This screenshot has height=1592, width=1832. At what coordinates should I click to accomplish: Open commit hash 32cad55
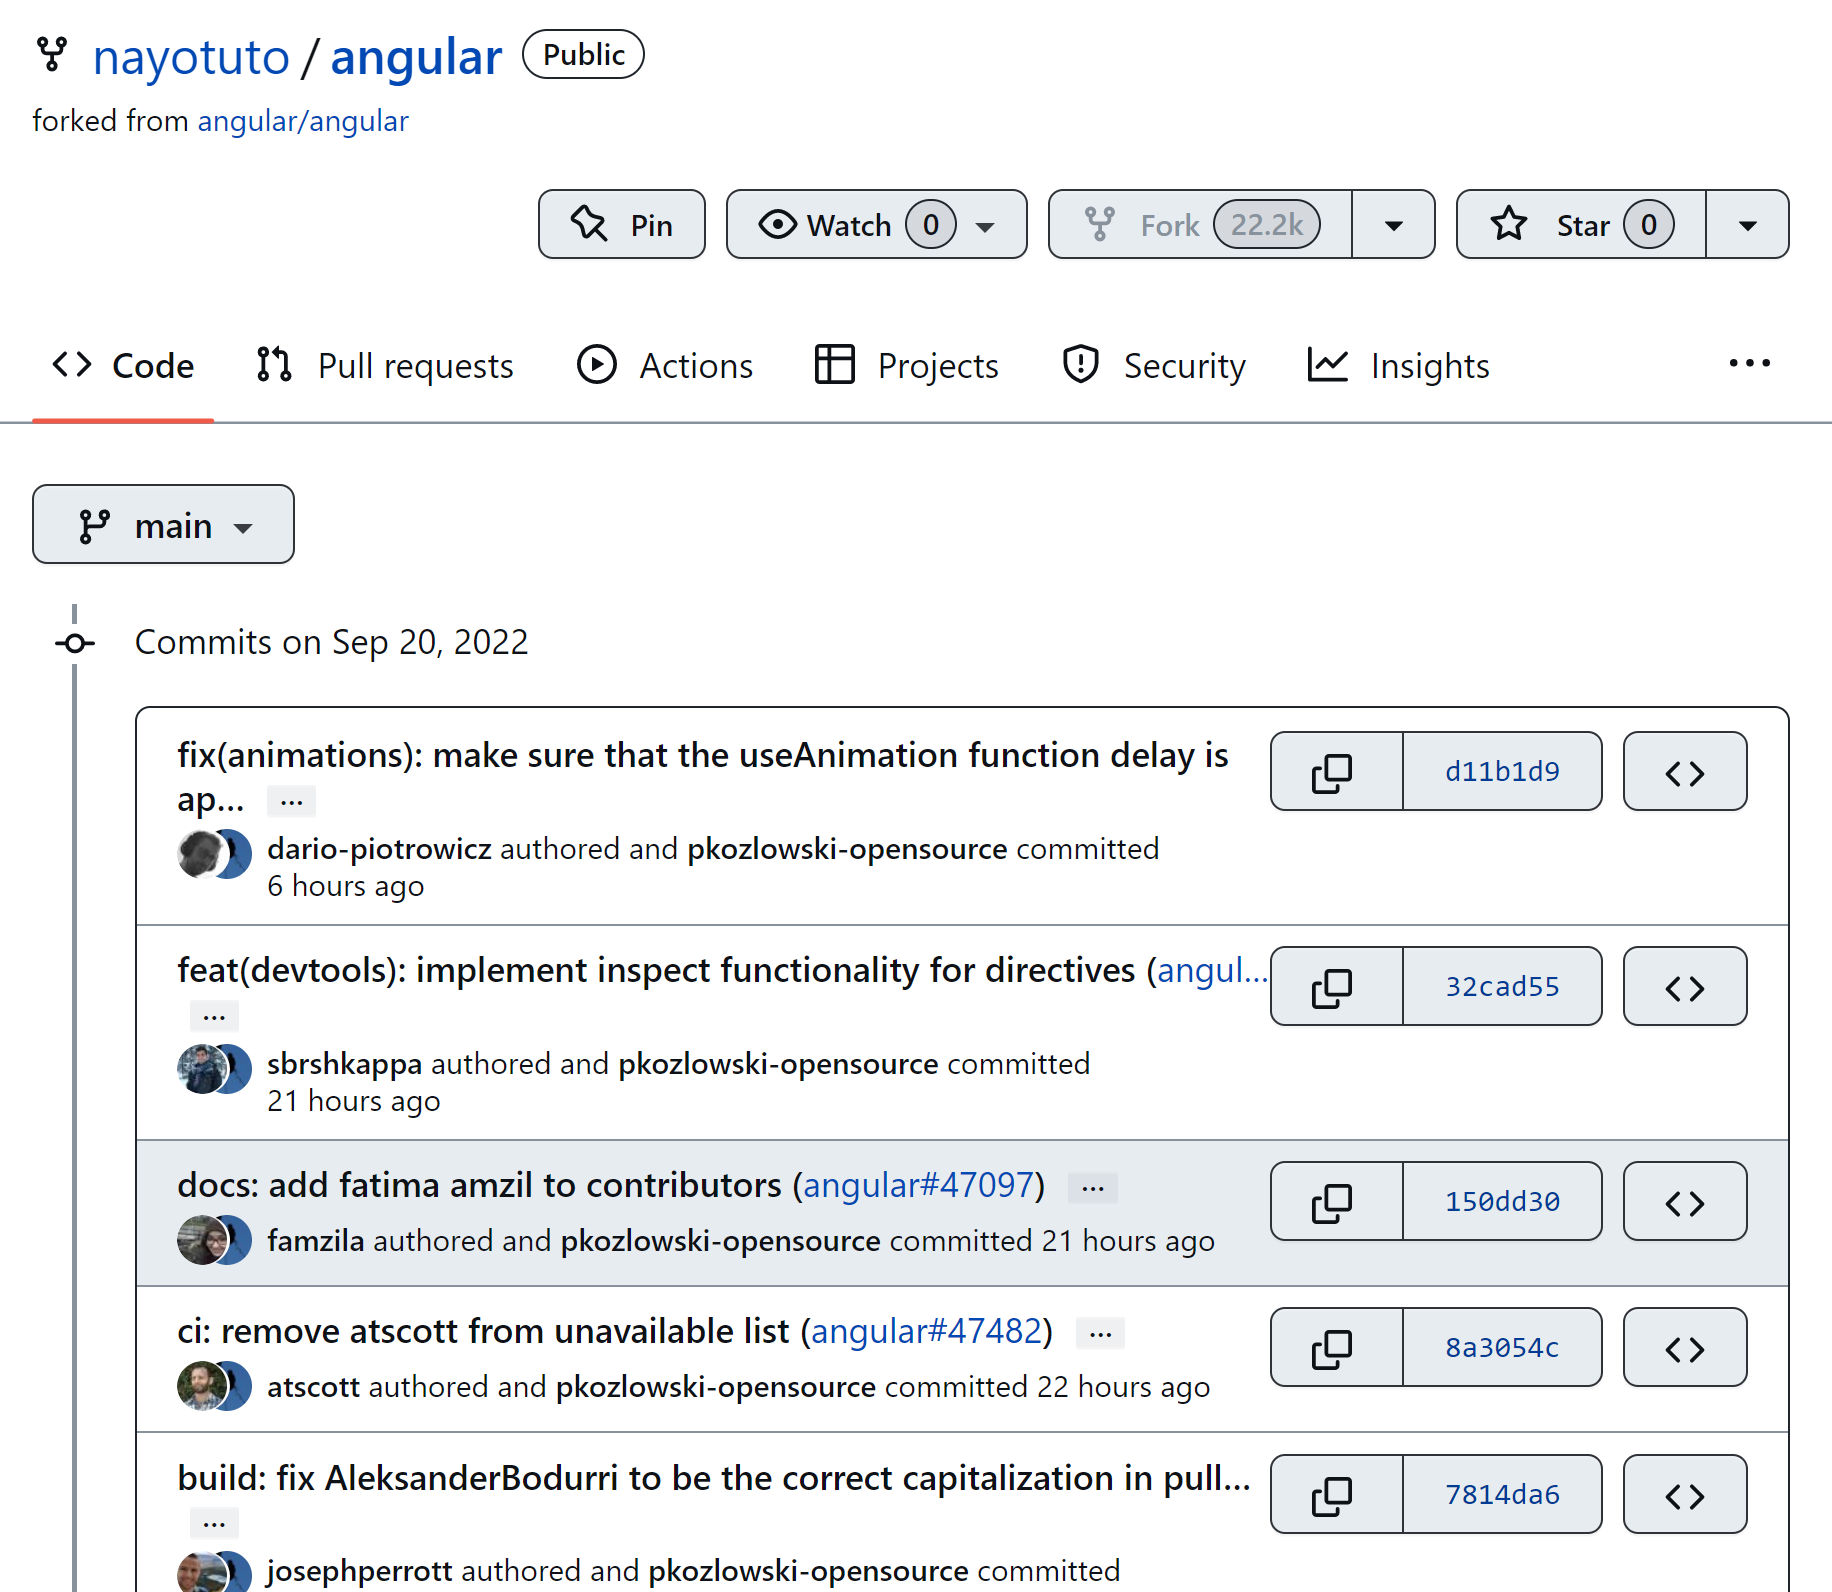(1502, 986)
